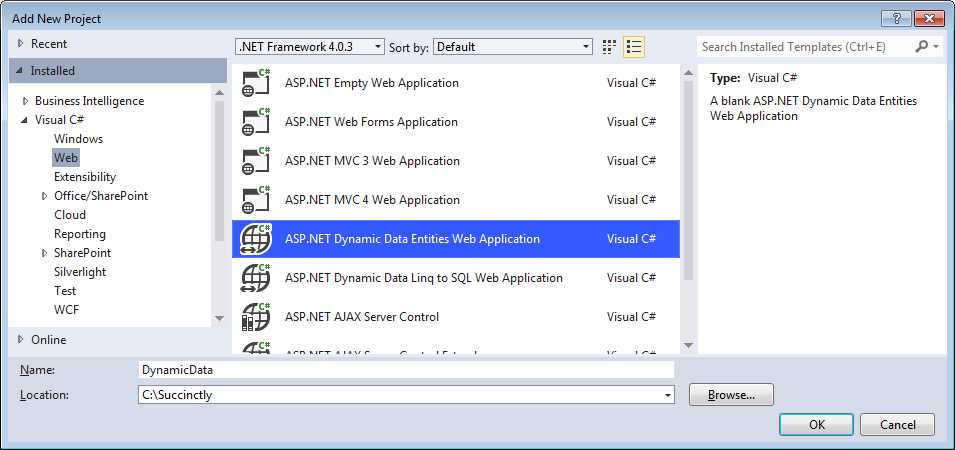Expand the Recent section

coord(21,44)
